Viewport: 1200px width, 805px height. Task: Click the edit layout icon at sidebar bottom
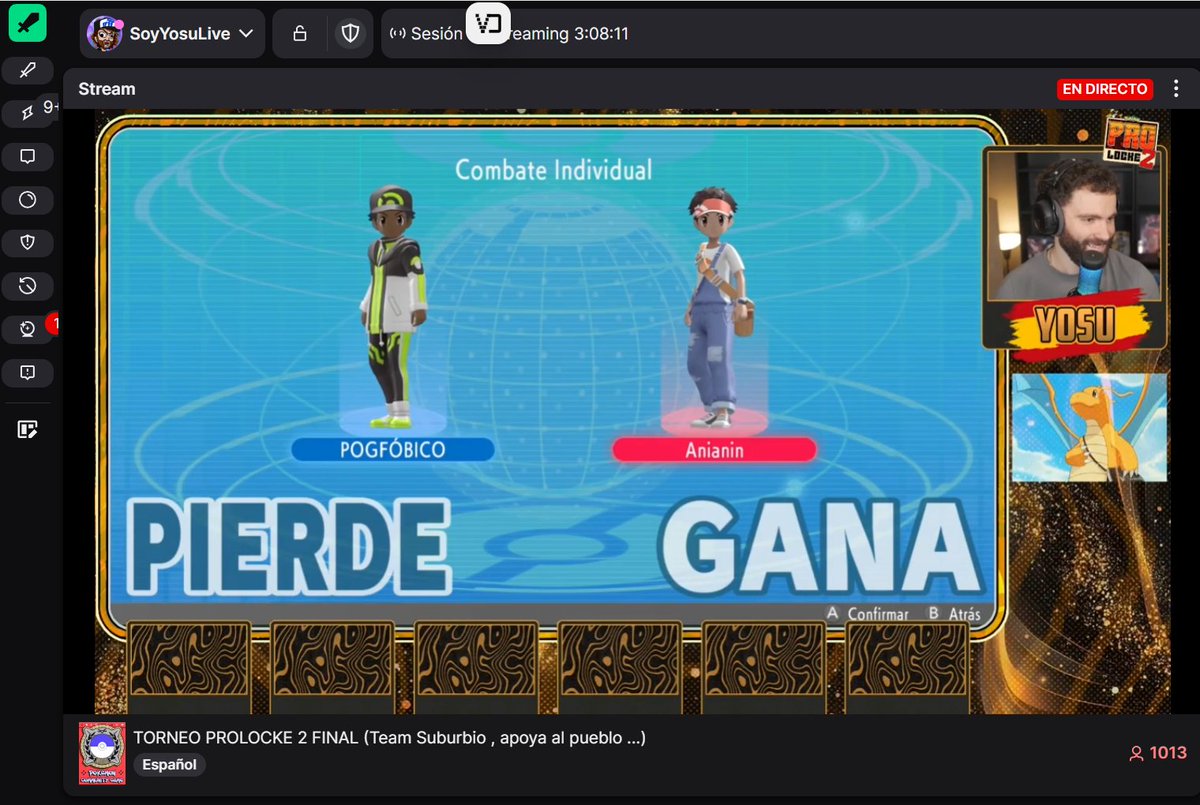[x=27, y=430]
